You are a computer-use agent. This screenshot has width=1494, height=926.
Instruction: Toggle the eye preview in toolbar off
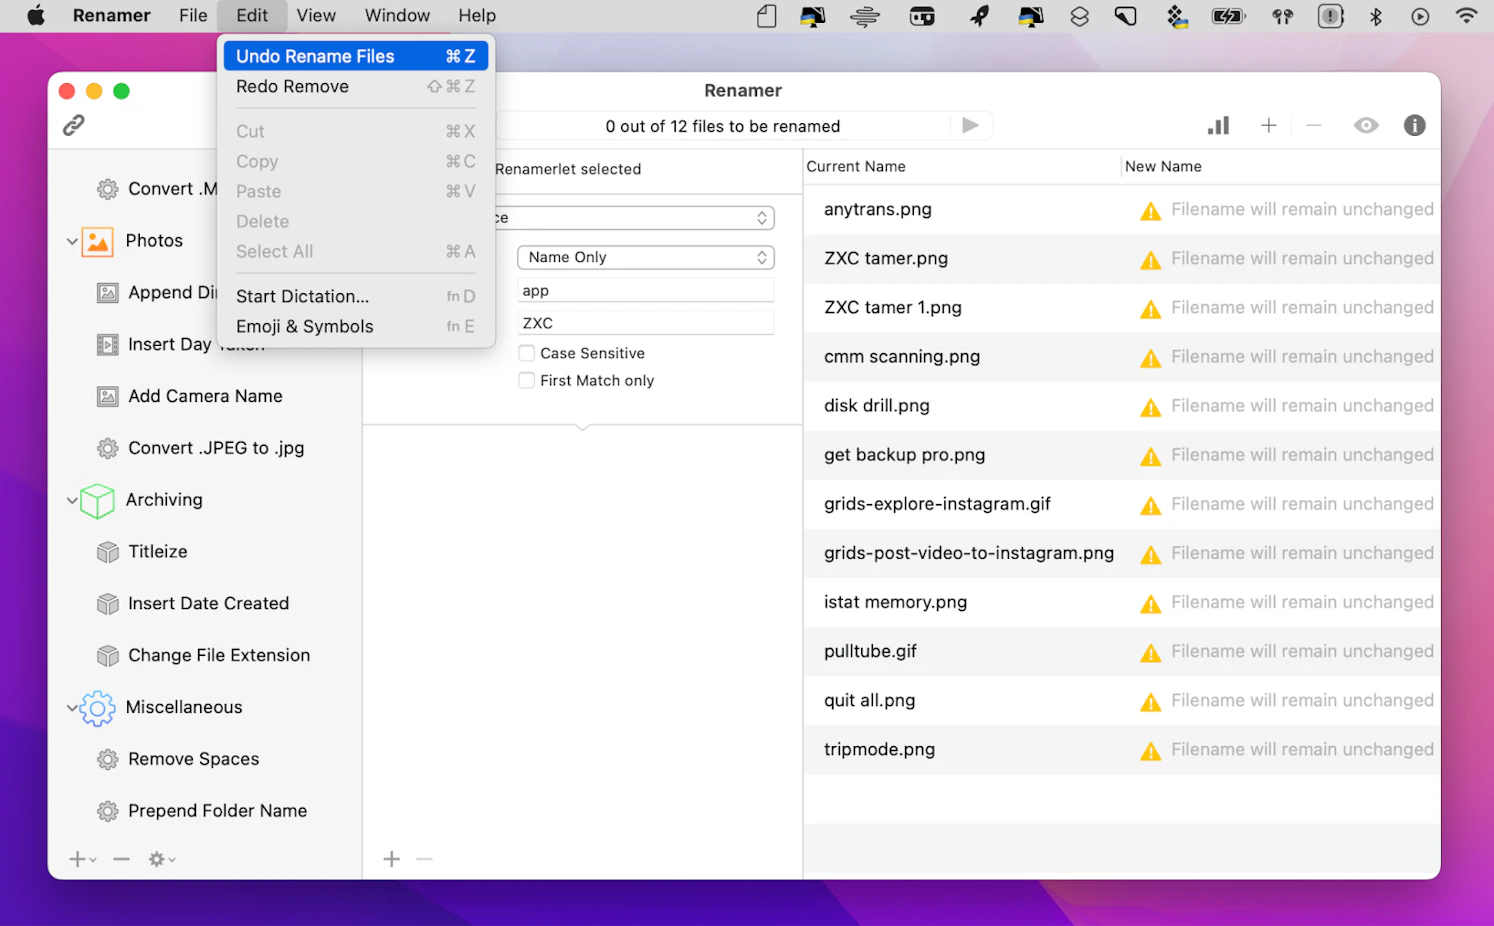tap(1365, 125)
